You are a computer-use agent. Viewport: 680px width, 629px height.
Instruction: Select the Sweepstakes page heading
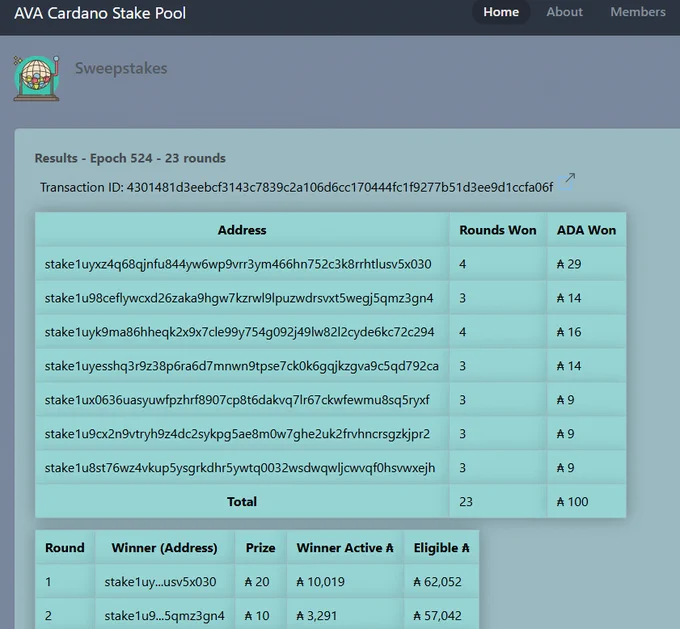coord(121,68)
